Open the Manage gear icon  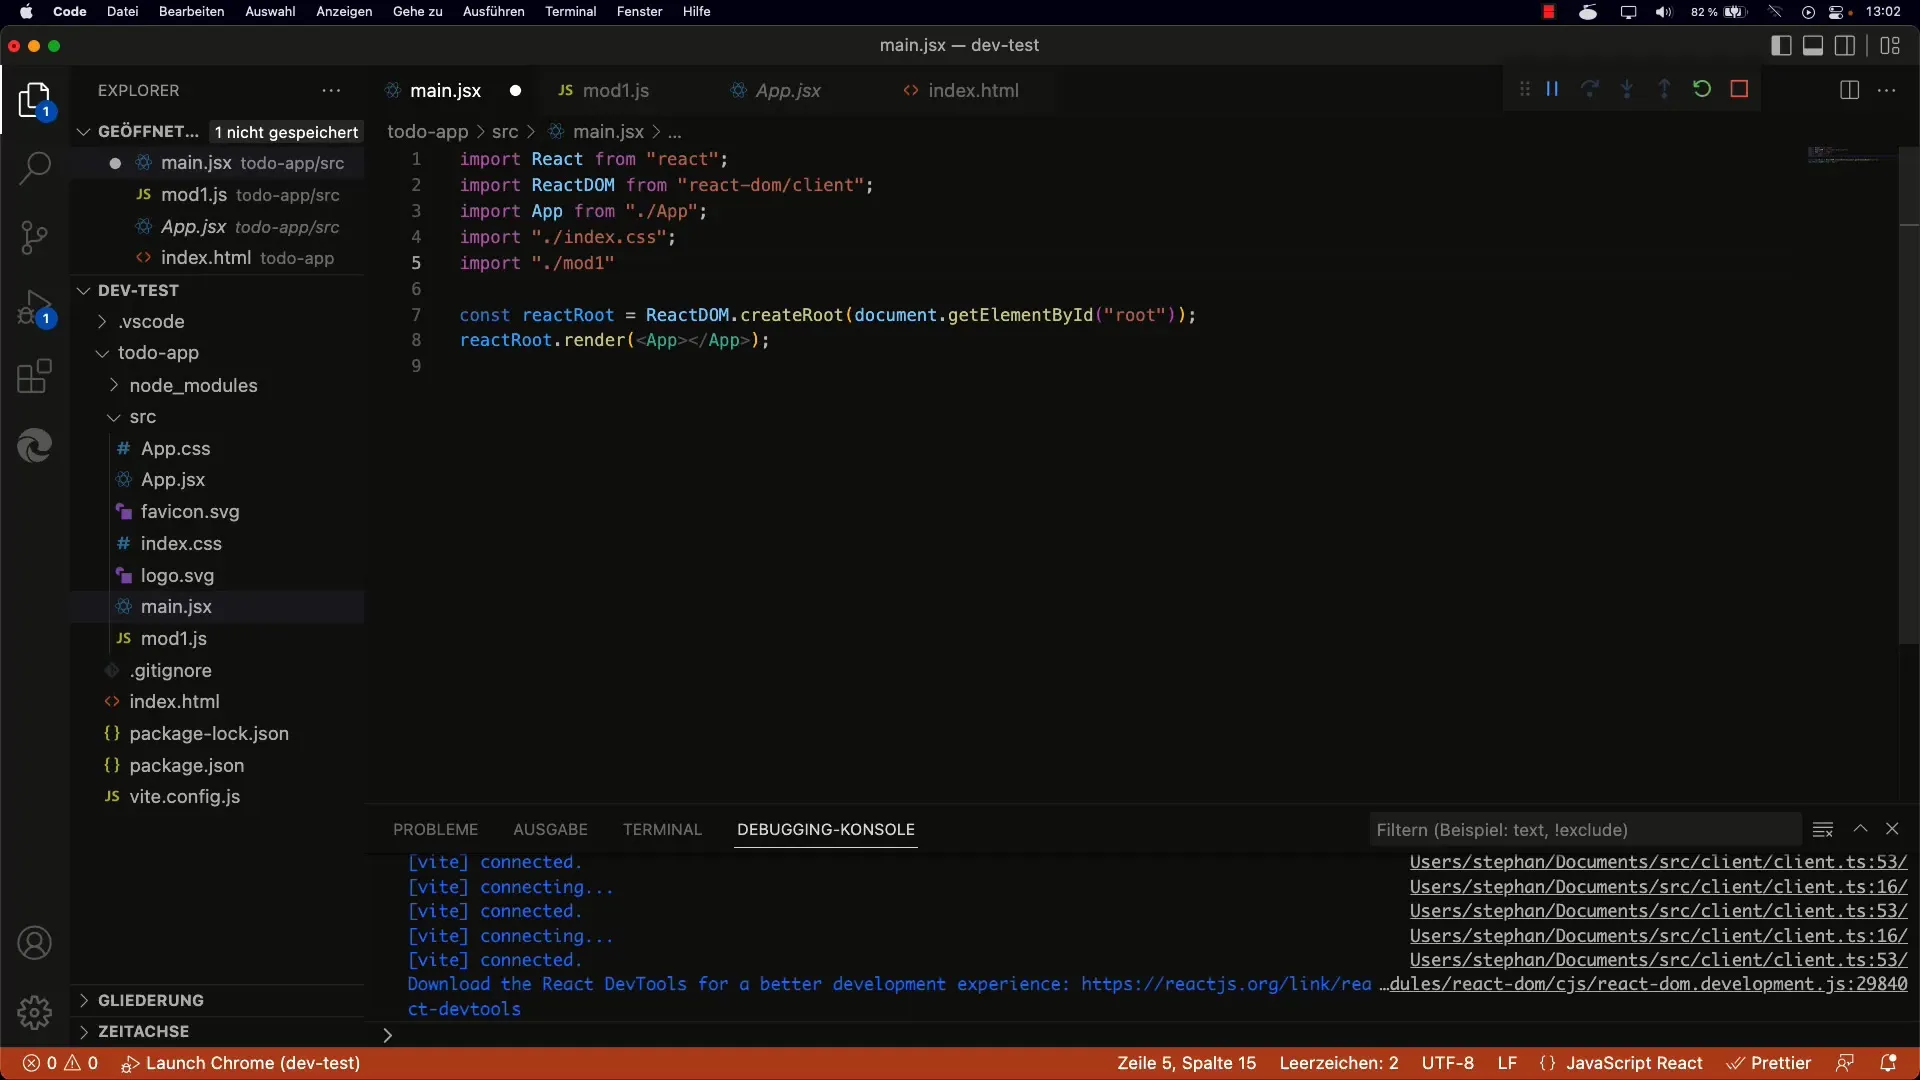(x=35, y=1012)
